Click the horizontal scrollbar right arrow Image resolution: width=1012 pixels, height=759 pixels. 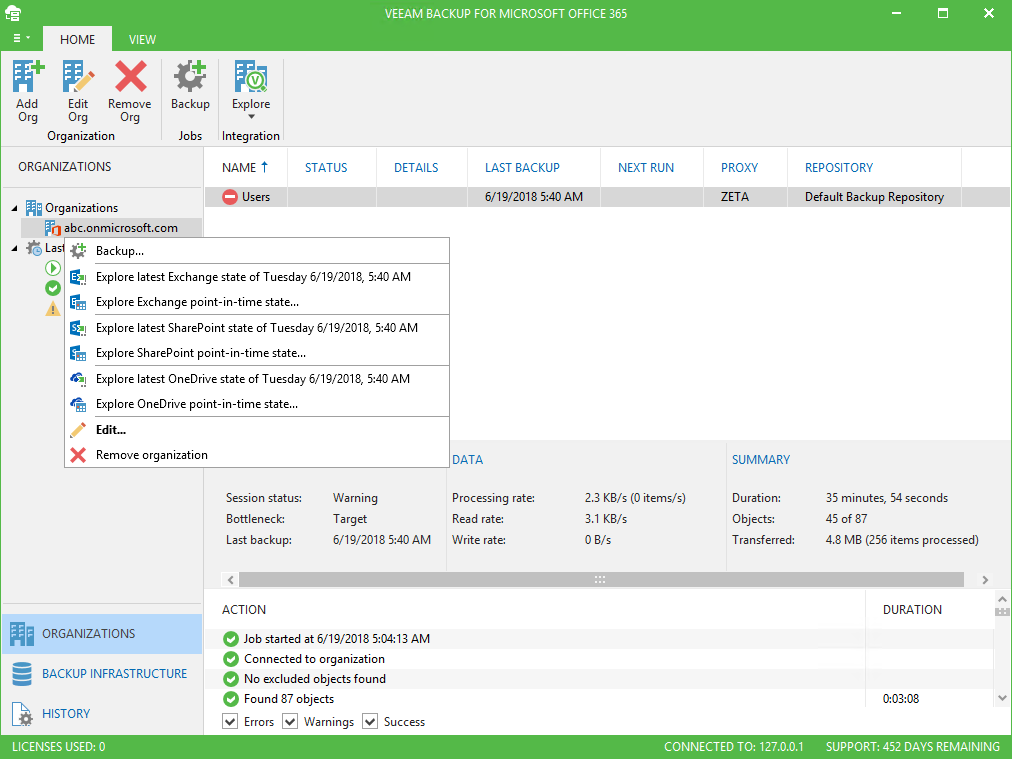click(x=986, y=580)
